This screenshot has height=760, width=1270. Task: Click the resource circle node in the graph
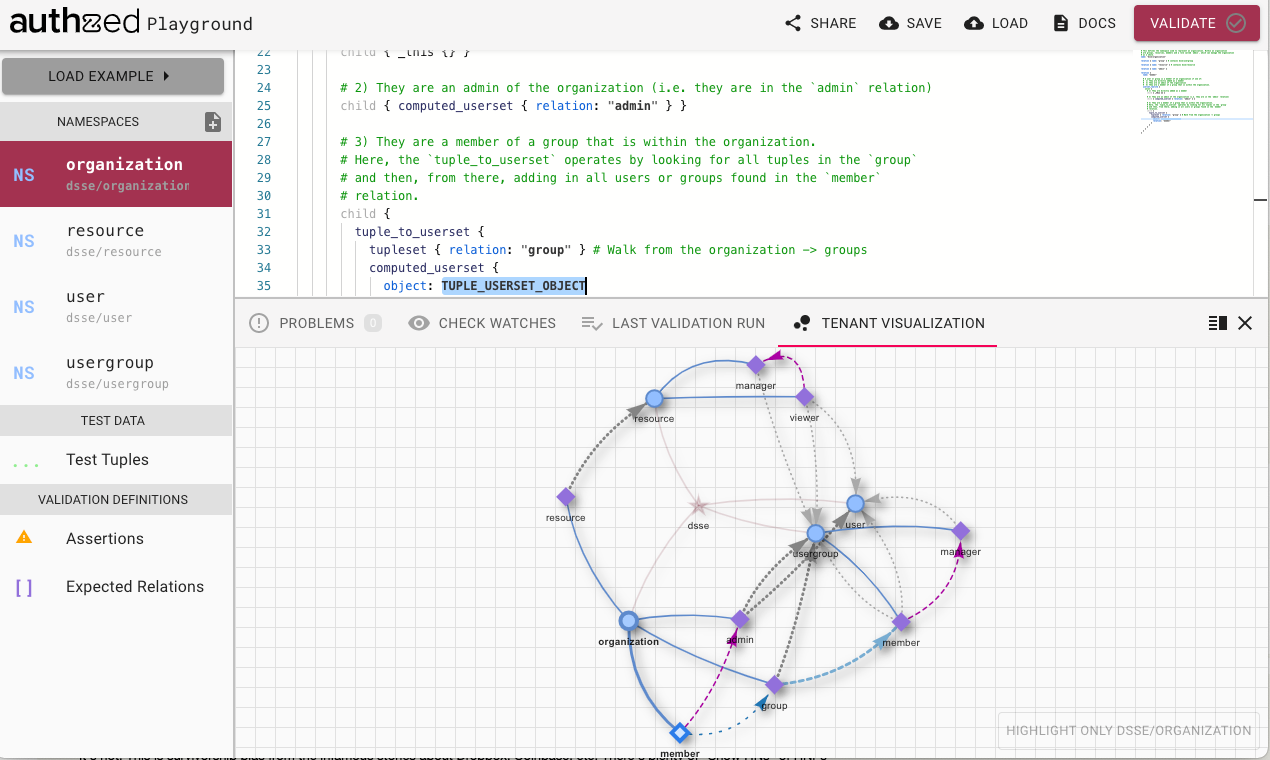[x=654, y=399]
